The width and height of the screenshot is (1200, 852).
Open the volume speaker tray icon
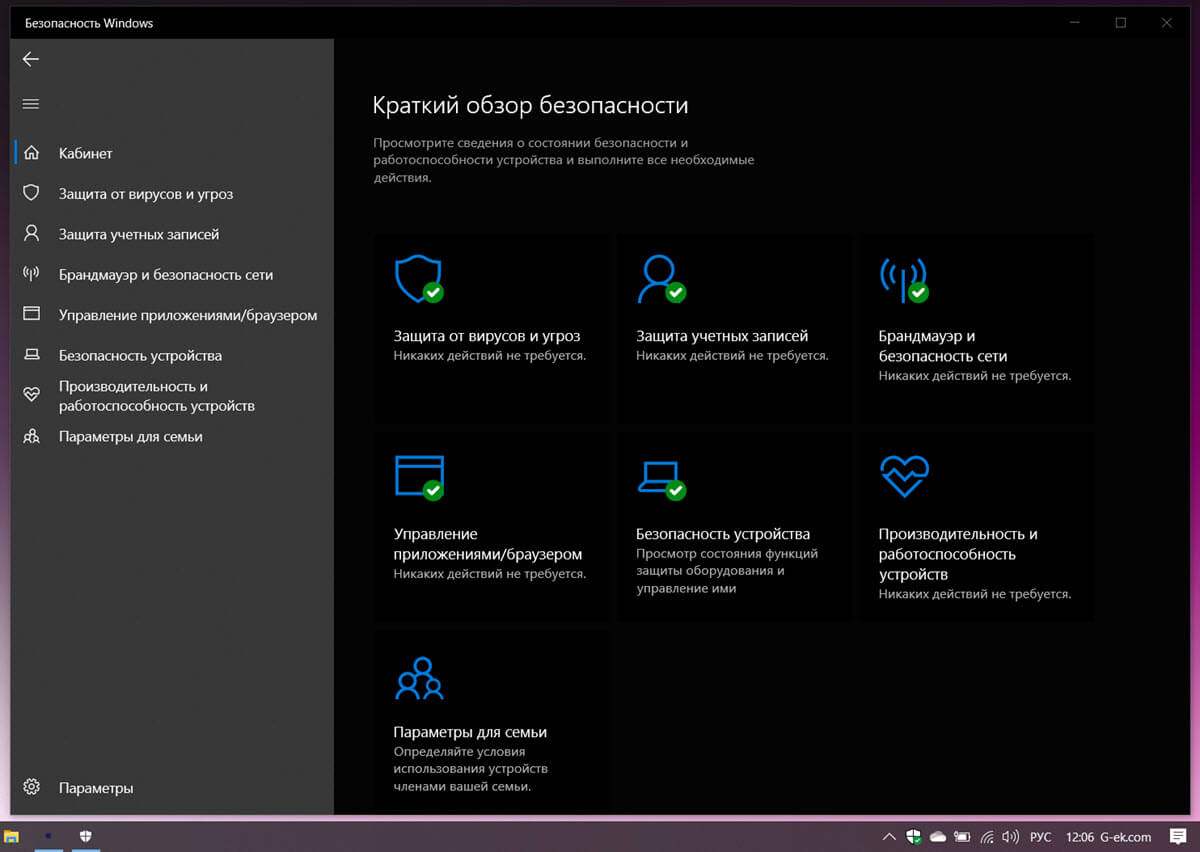click(1011, 836)
